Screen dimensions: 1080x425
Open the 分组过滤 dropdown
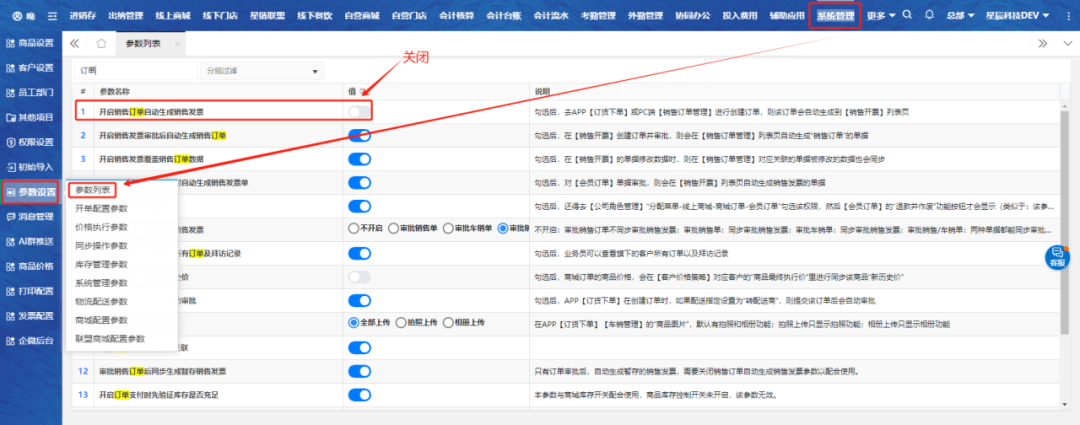[x=261, y=71]
